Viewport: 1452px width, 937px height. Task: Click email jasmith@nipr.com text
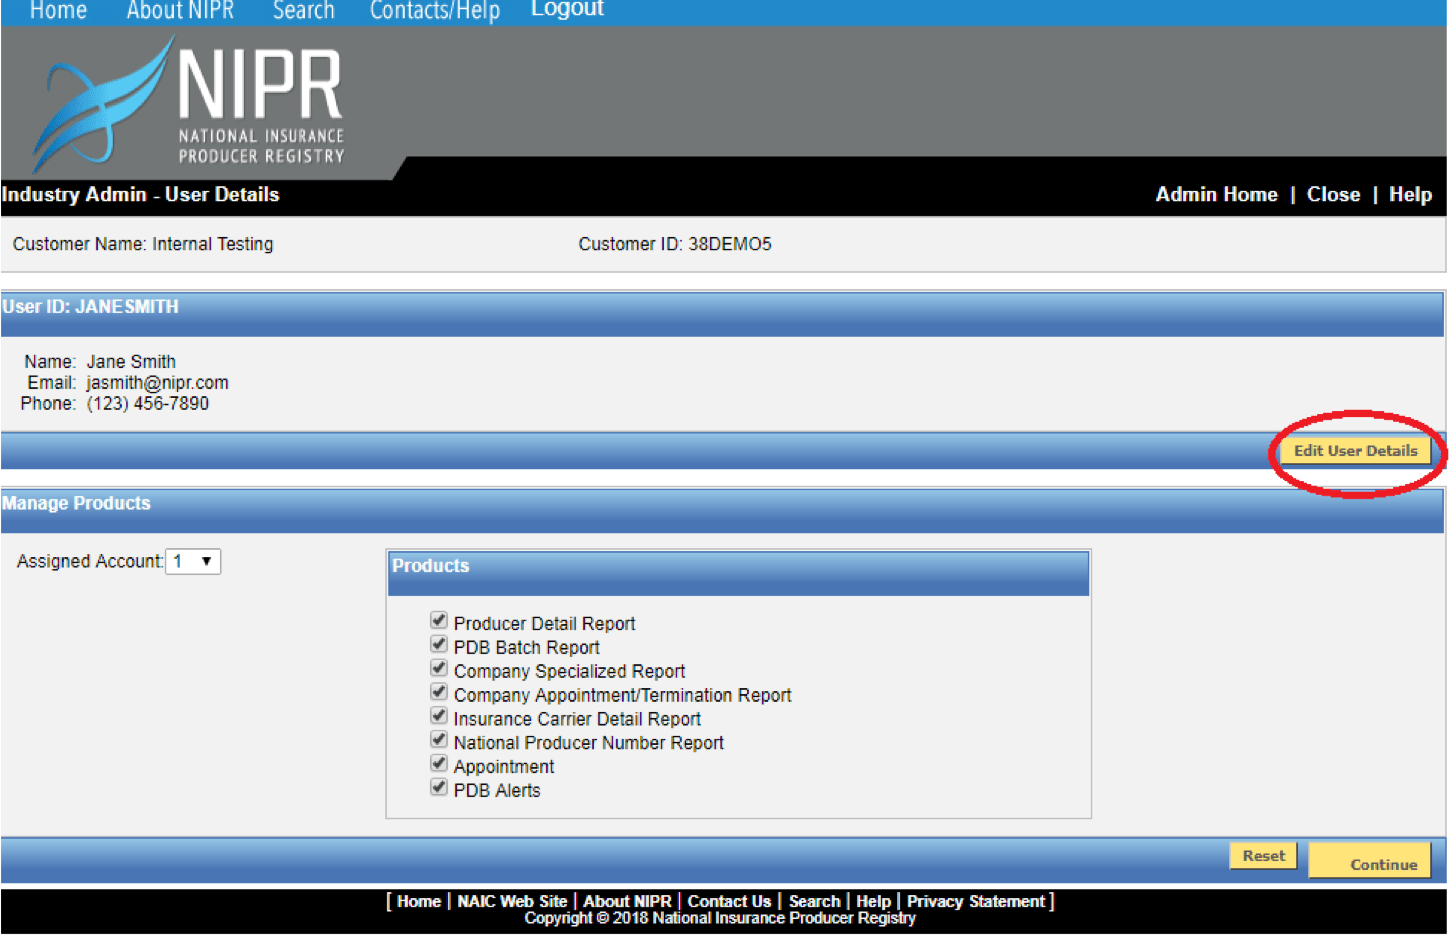coord(157,383)
